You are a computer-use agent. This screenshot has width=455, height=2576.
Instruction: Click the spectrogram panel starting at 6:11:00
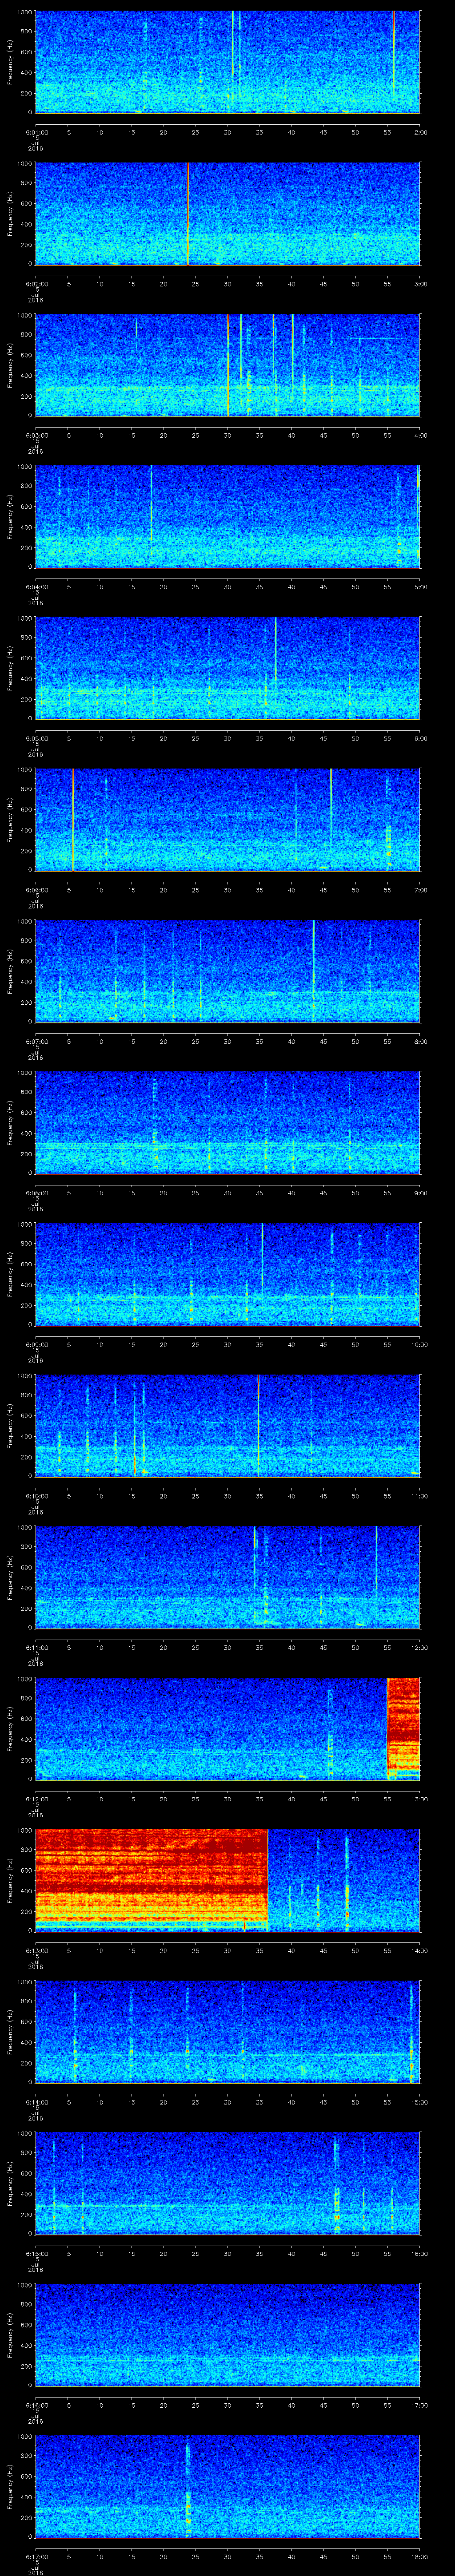pyautogui.click(x=227, y=1576)
